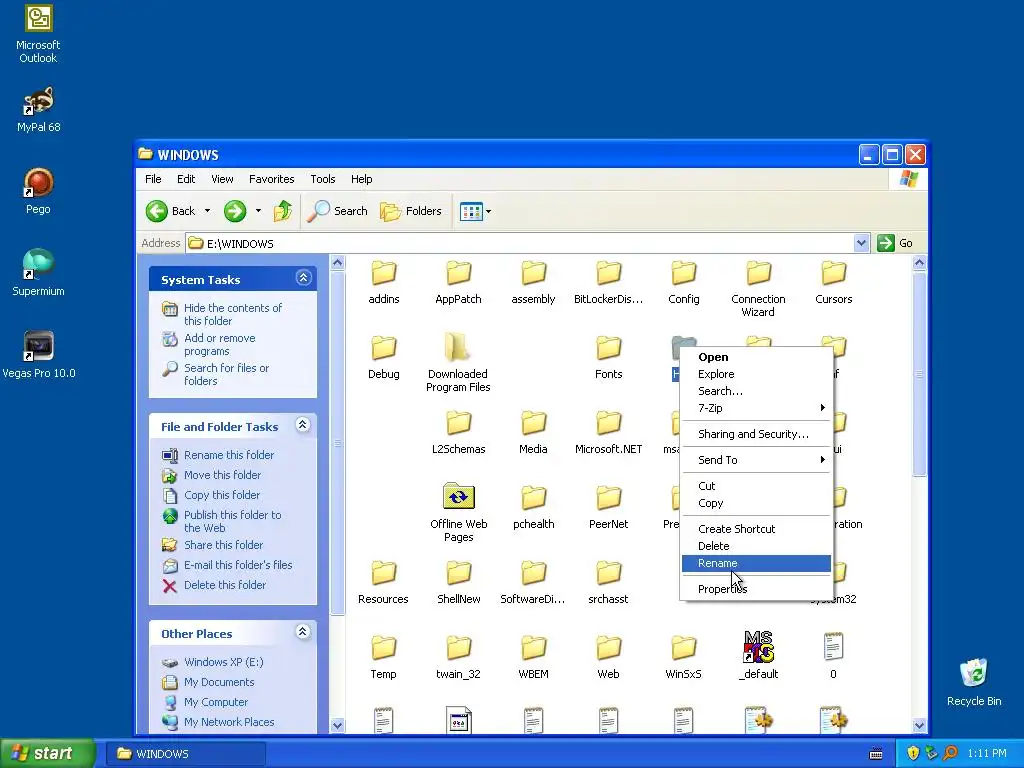Image resolution: width=1024 pixels, height=768 pixels.
Task: Choose Sharing and Security in context menu
Action: [x=756, y=434]
